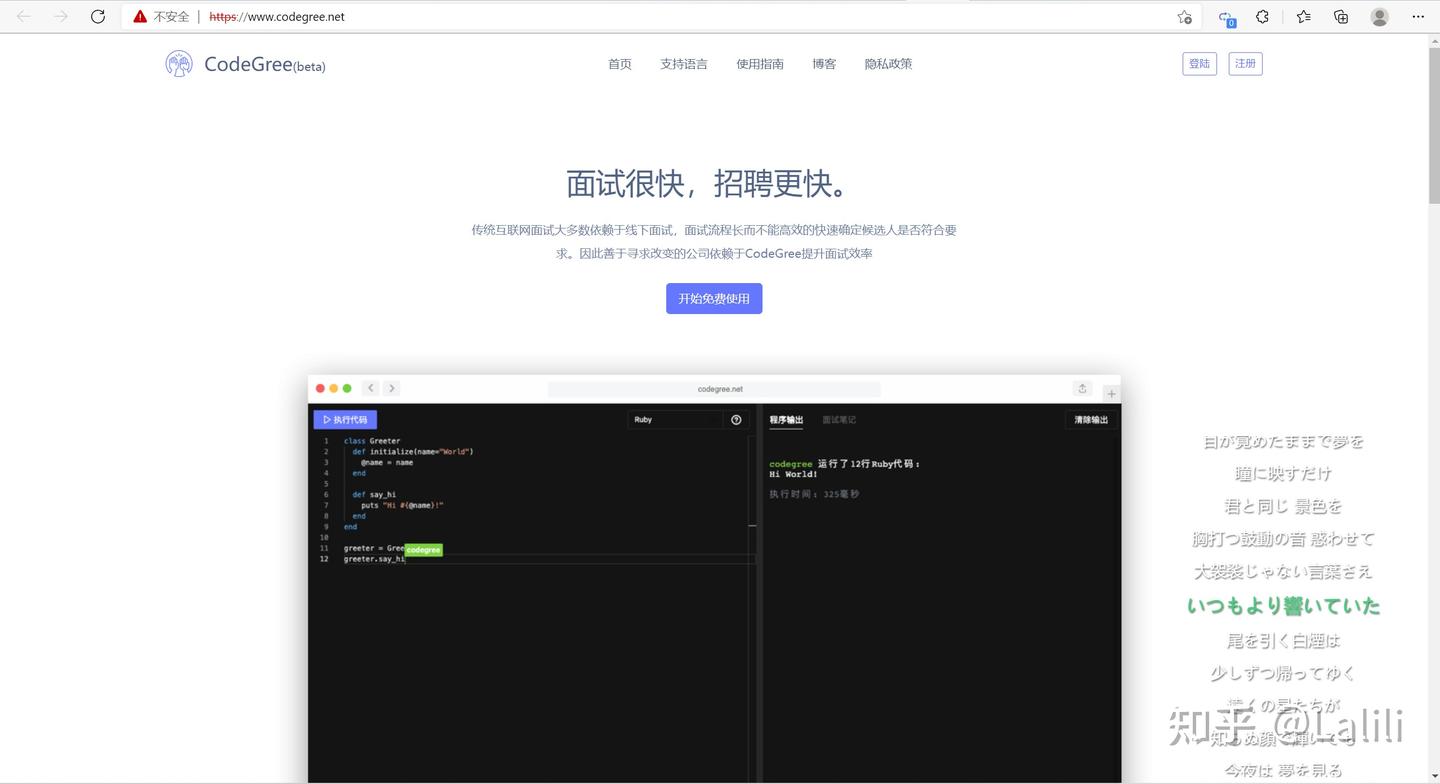The height and width of the screenshot is (784, 1440).
Task: Click the zoom-in plus icon on demo window
Action: click(x=1110, y=394)
